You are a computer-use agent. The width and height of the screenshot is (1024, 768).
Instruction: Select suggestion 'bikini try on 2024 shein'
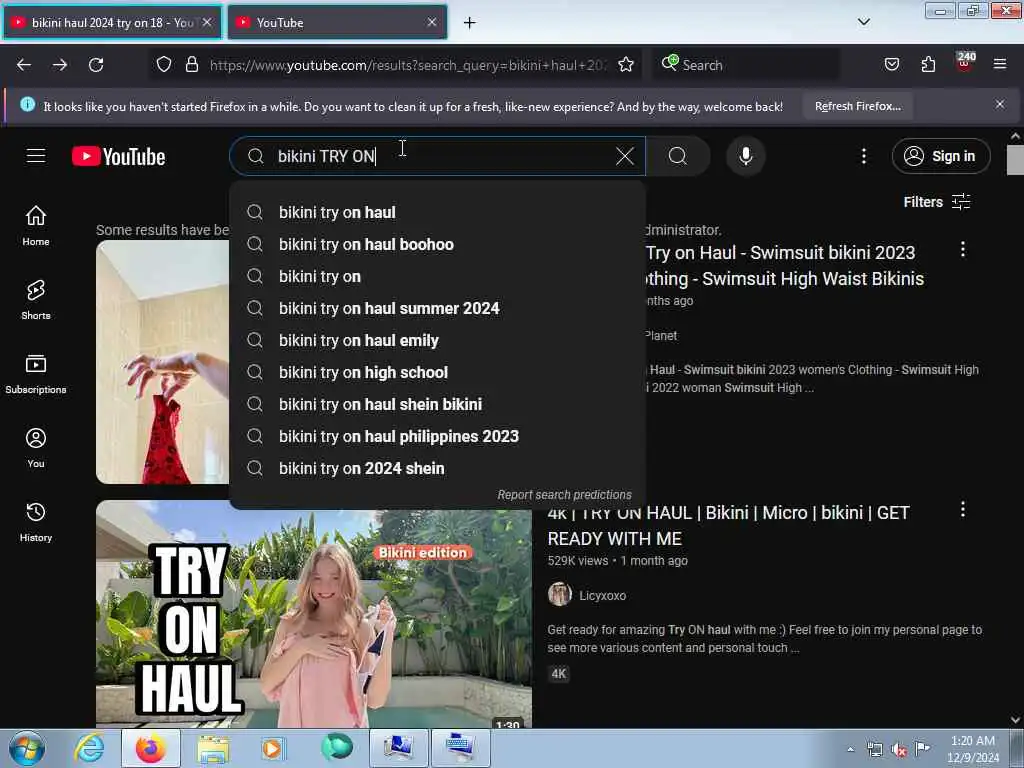pyautogui.click(x=438, y=468)
